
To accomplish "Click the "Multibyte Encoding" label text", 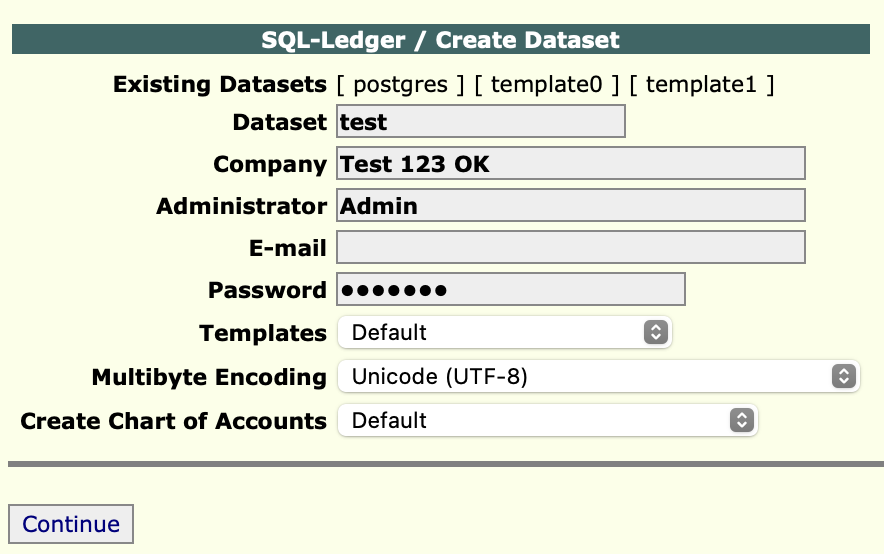I will [209, 377].
